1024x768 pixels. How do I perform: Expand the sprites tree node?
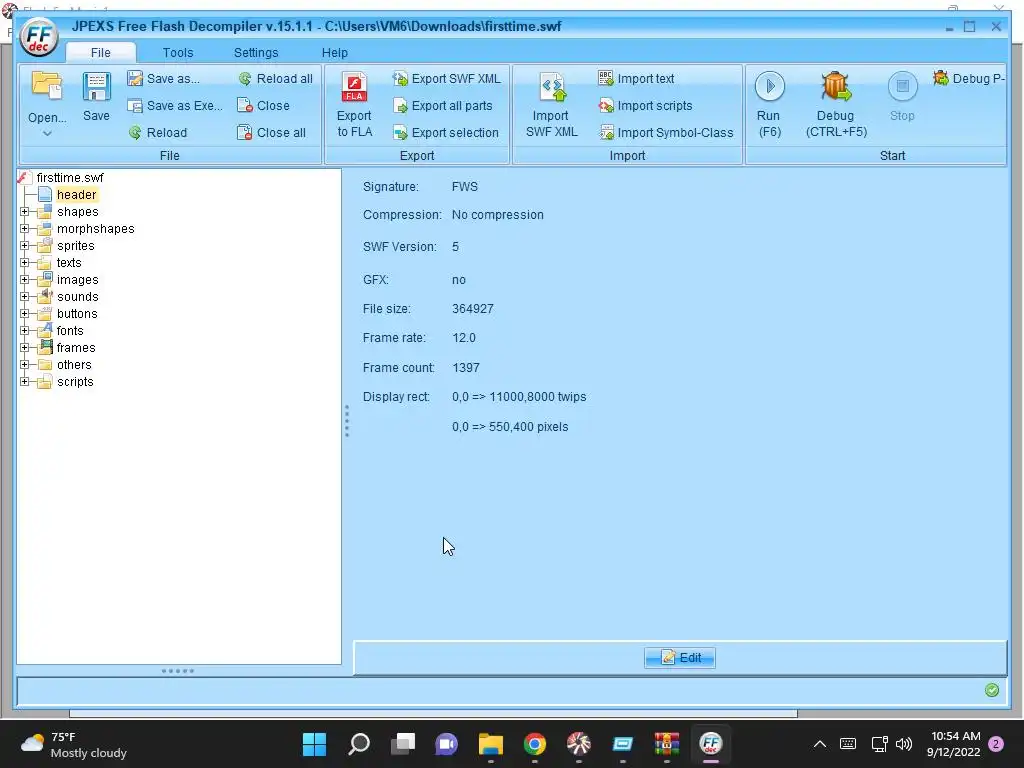click(25, 246)
